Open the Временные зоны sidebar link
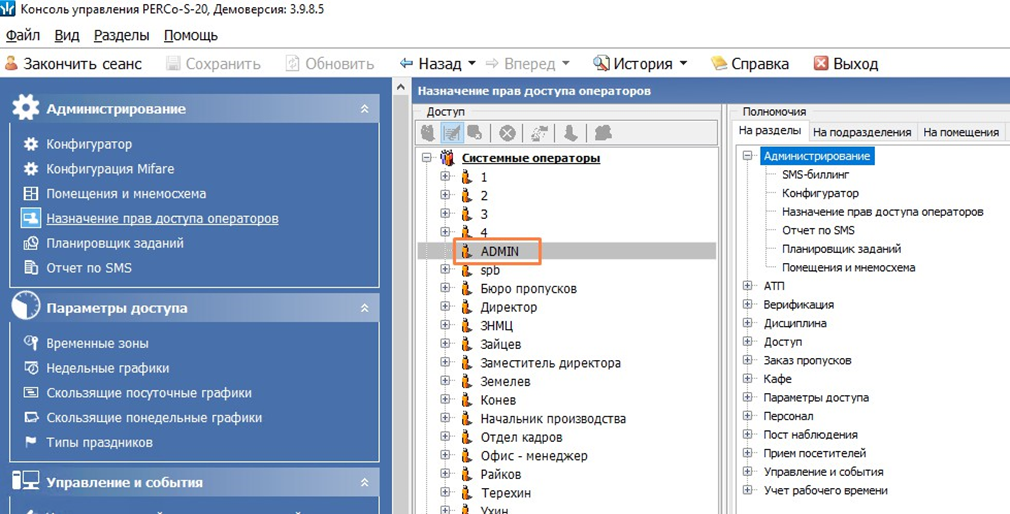 [x=97, y=343]
